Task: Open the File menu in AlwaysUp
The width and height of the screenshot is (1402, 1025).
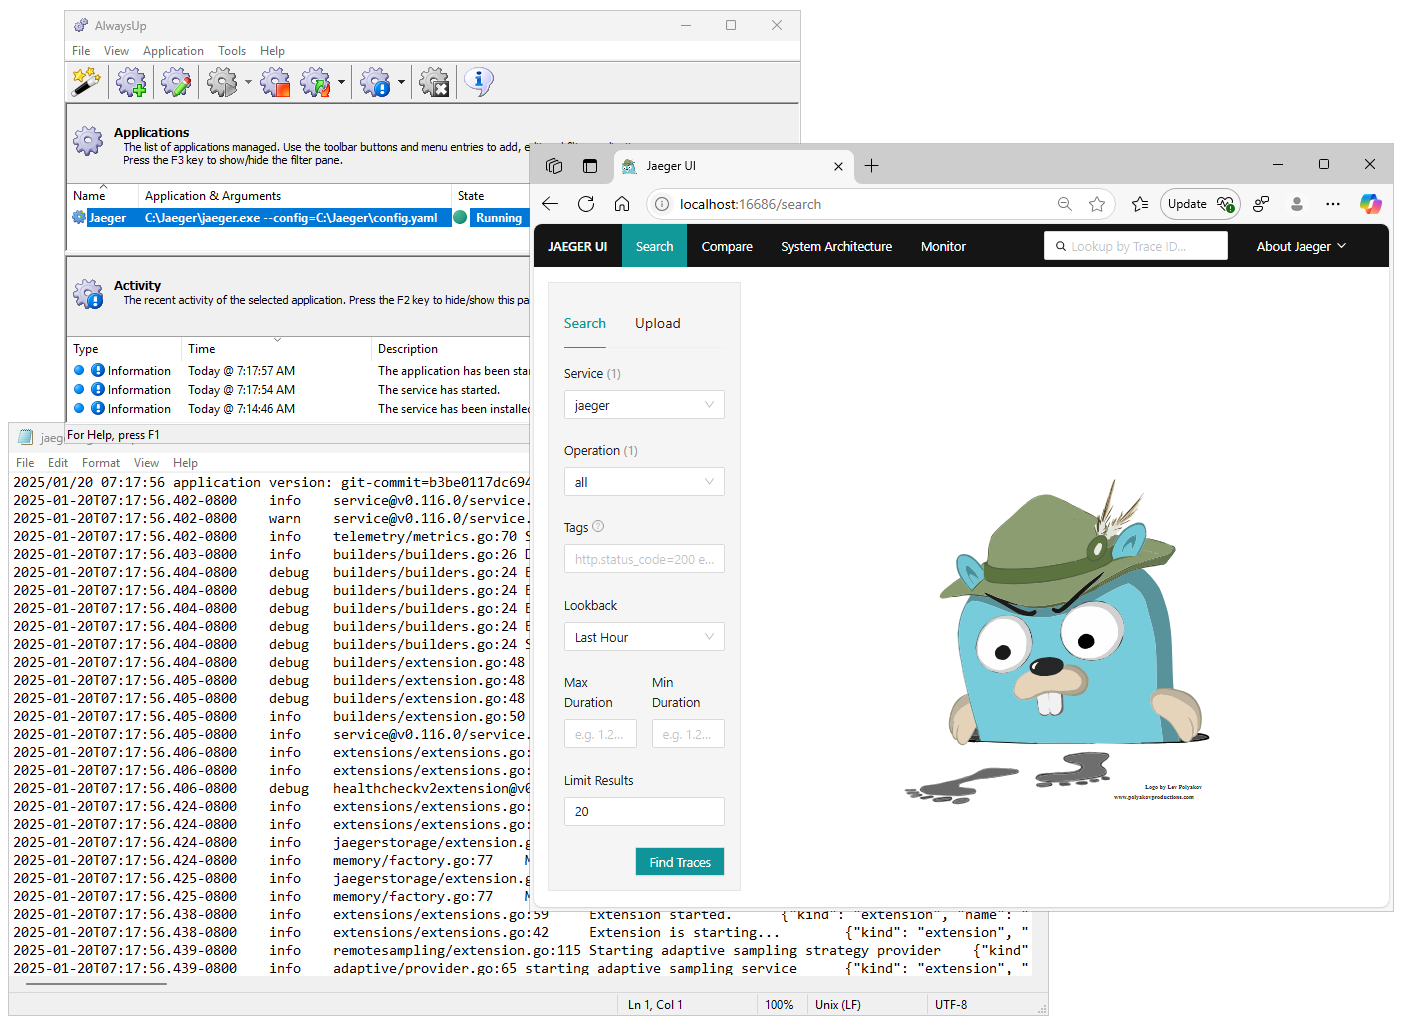Action: [81, 51]
